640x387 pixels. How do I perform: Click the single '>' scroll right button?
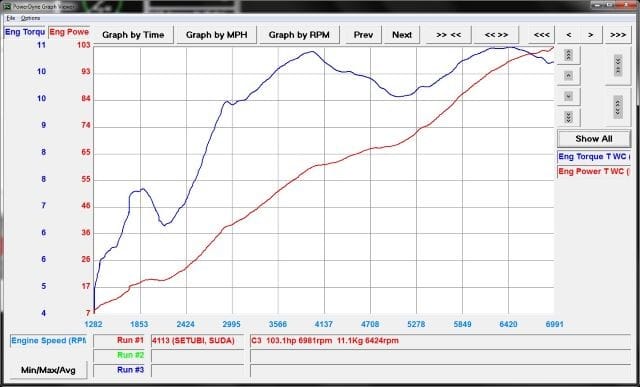point(591,35)
